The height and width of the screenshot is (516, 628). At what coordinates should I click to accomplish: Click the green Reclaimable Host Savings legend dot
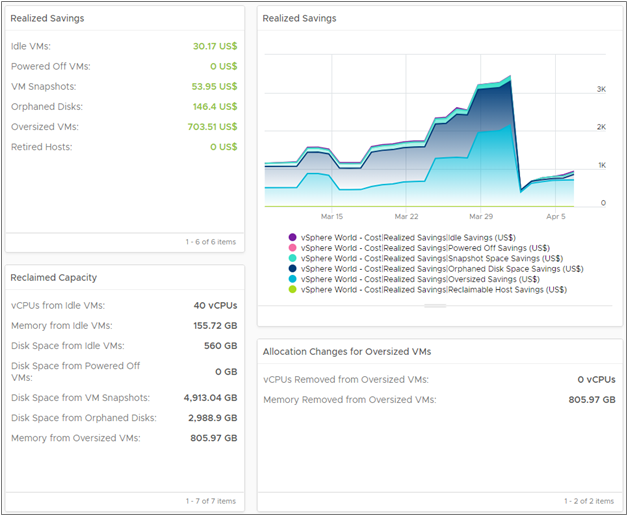point(292,290)
